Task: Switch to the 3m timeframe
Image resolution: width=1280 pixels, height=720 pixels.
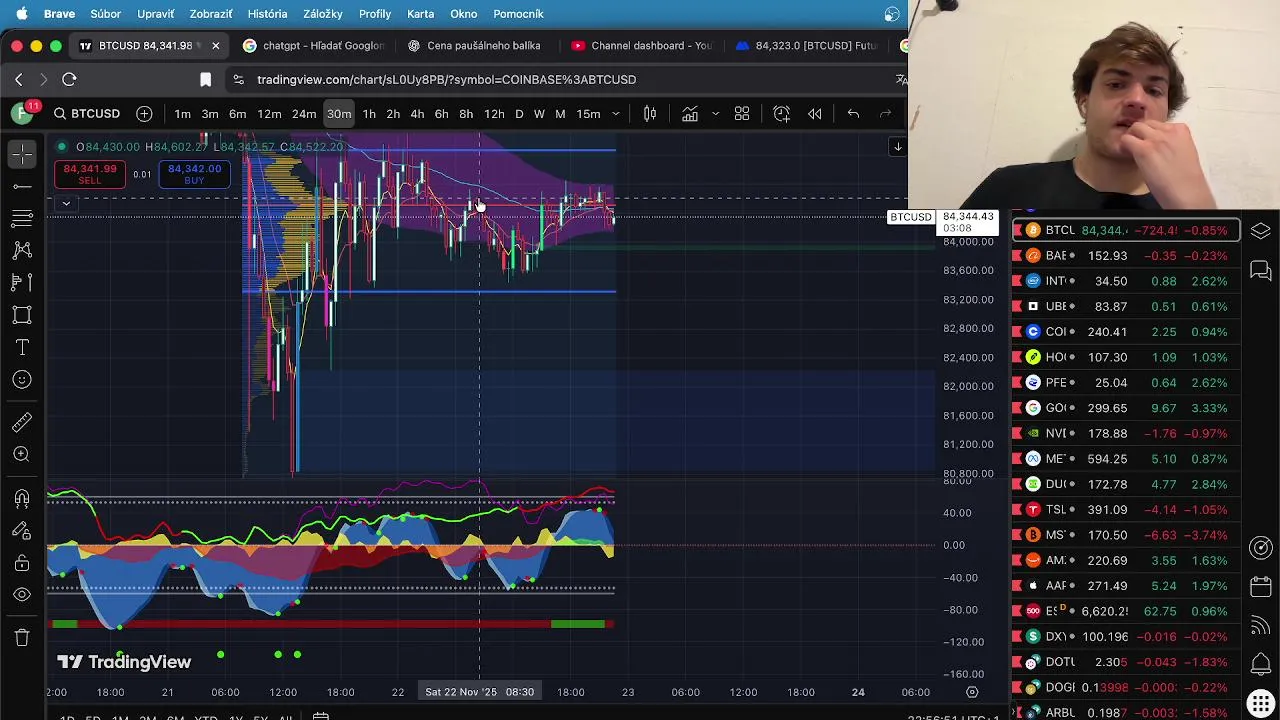Action: (210, 114)
